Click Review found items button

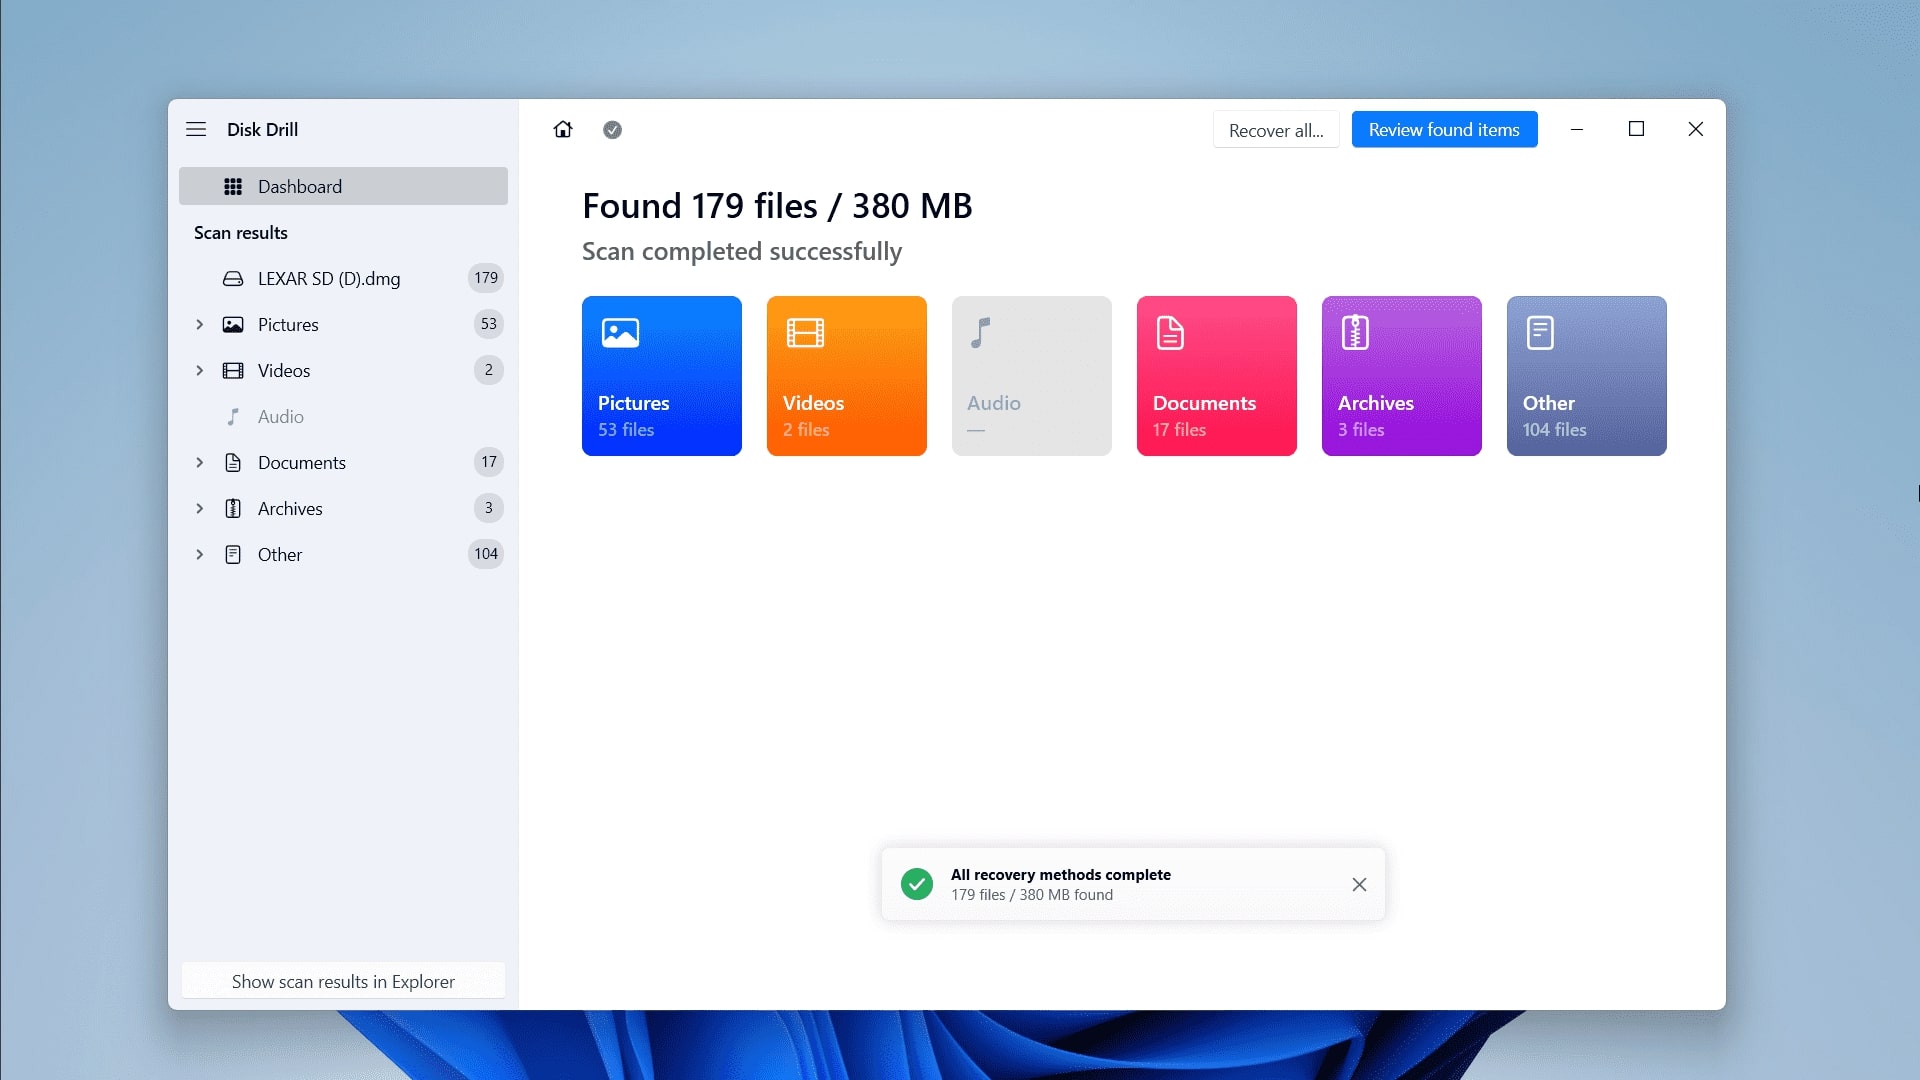(x=1444, y=130)
